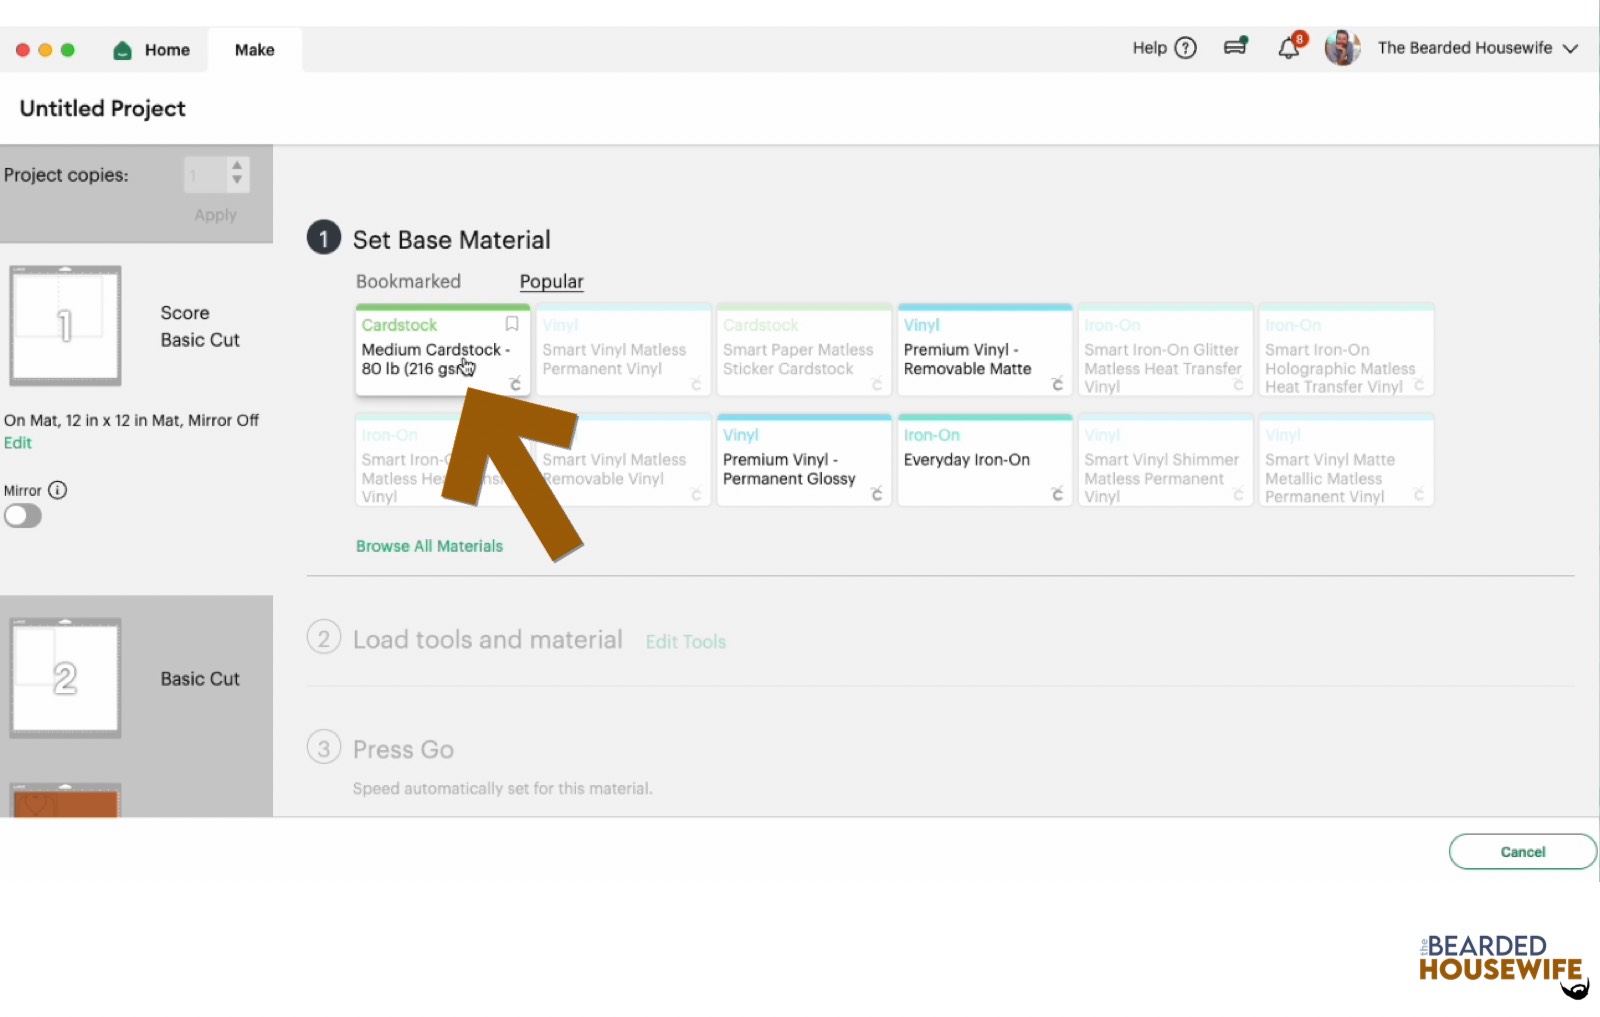Image resolution: width=1600 pixels, height=1017 pixels.
Task: Open the notifications bell
Action: tap(1288, 46)
